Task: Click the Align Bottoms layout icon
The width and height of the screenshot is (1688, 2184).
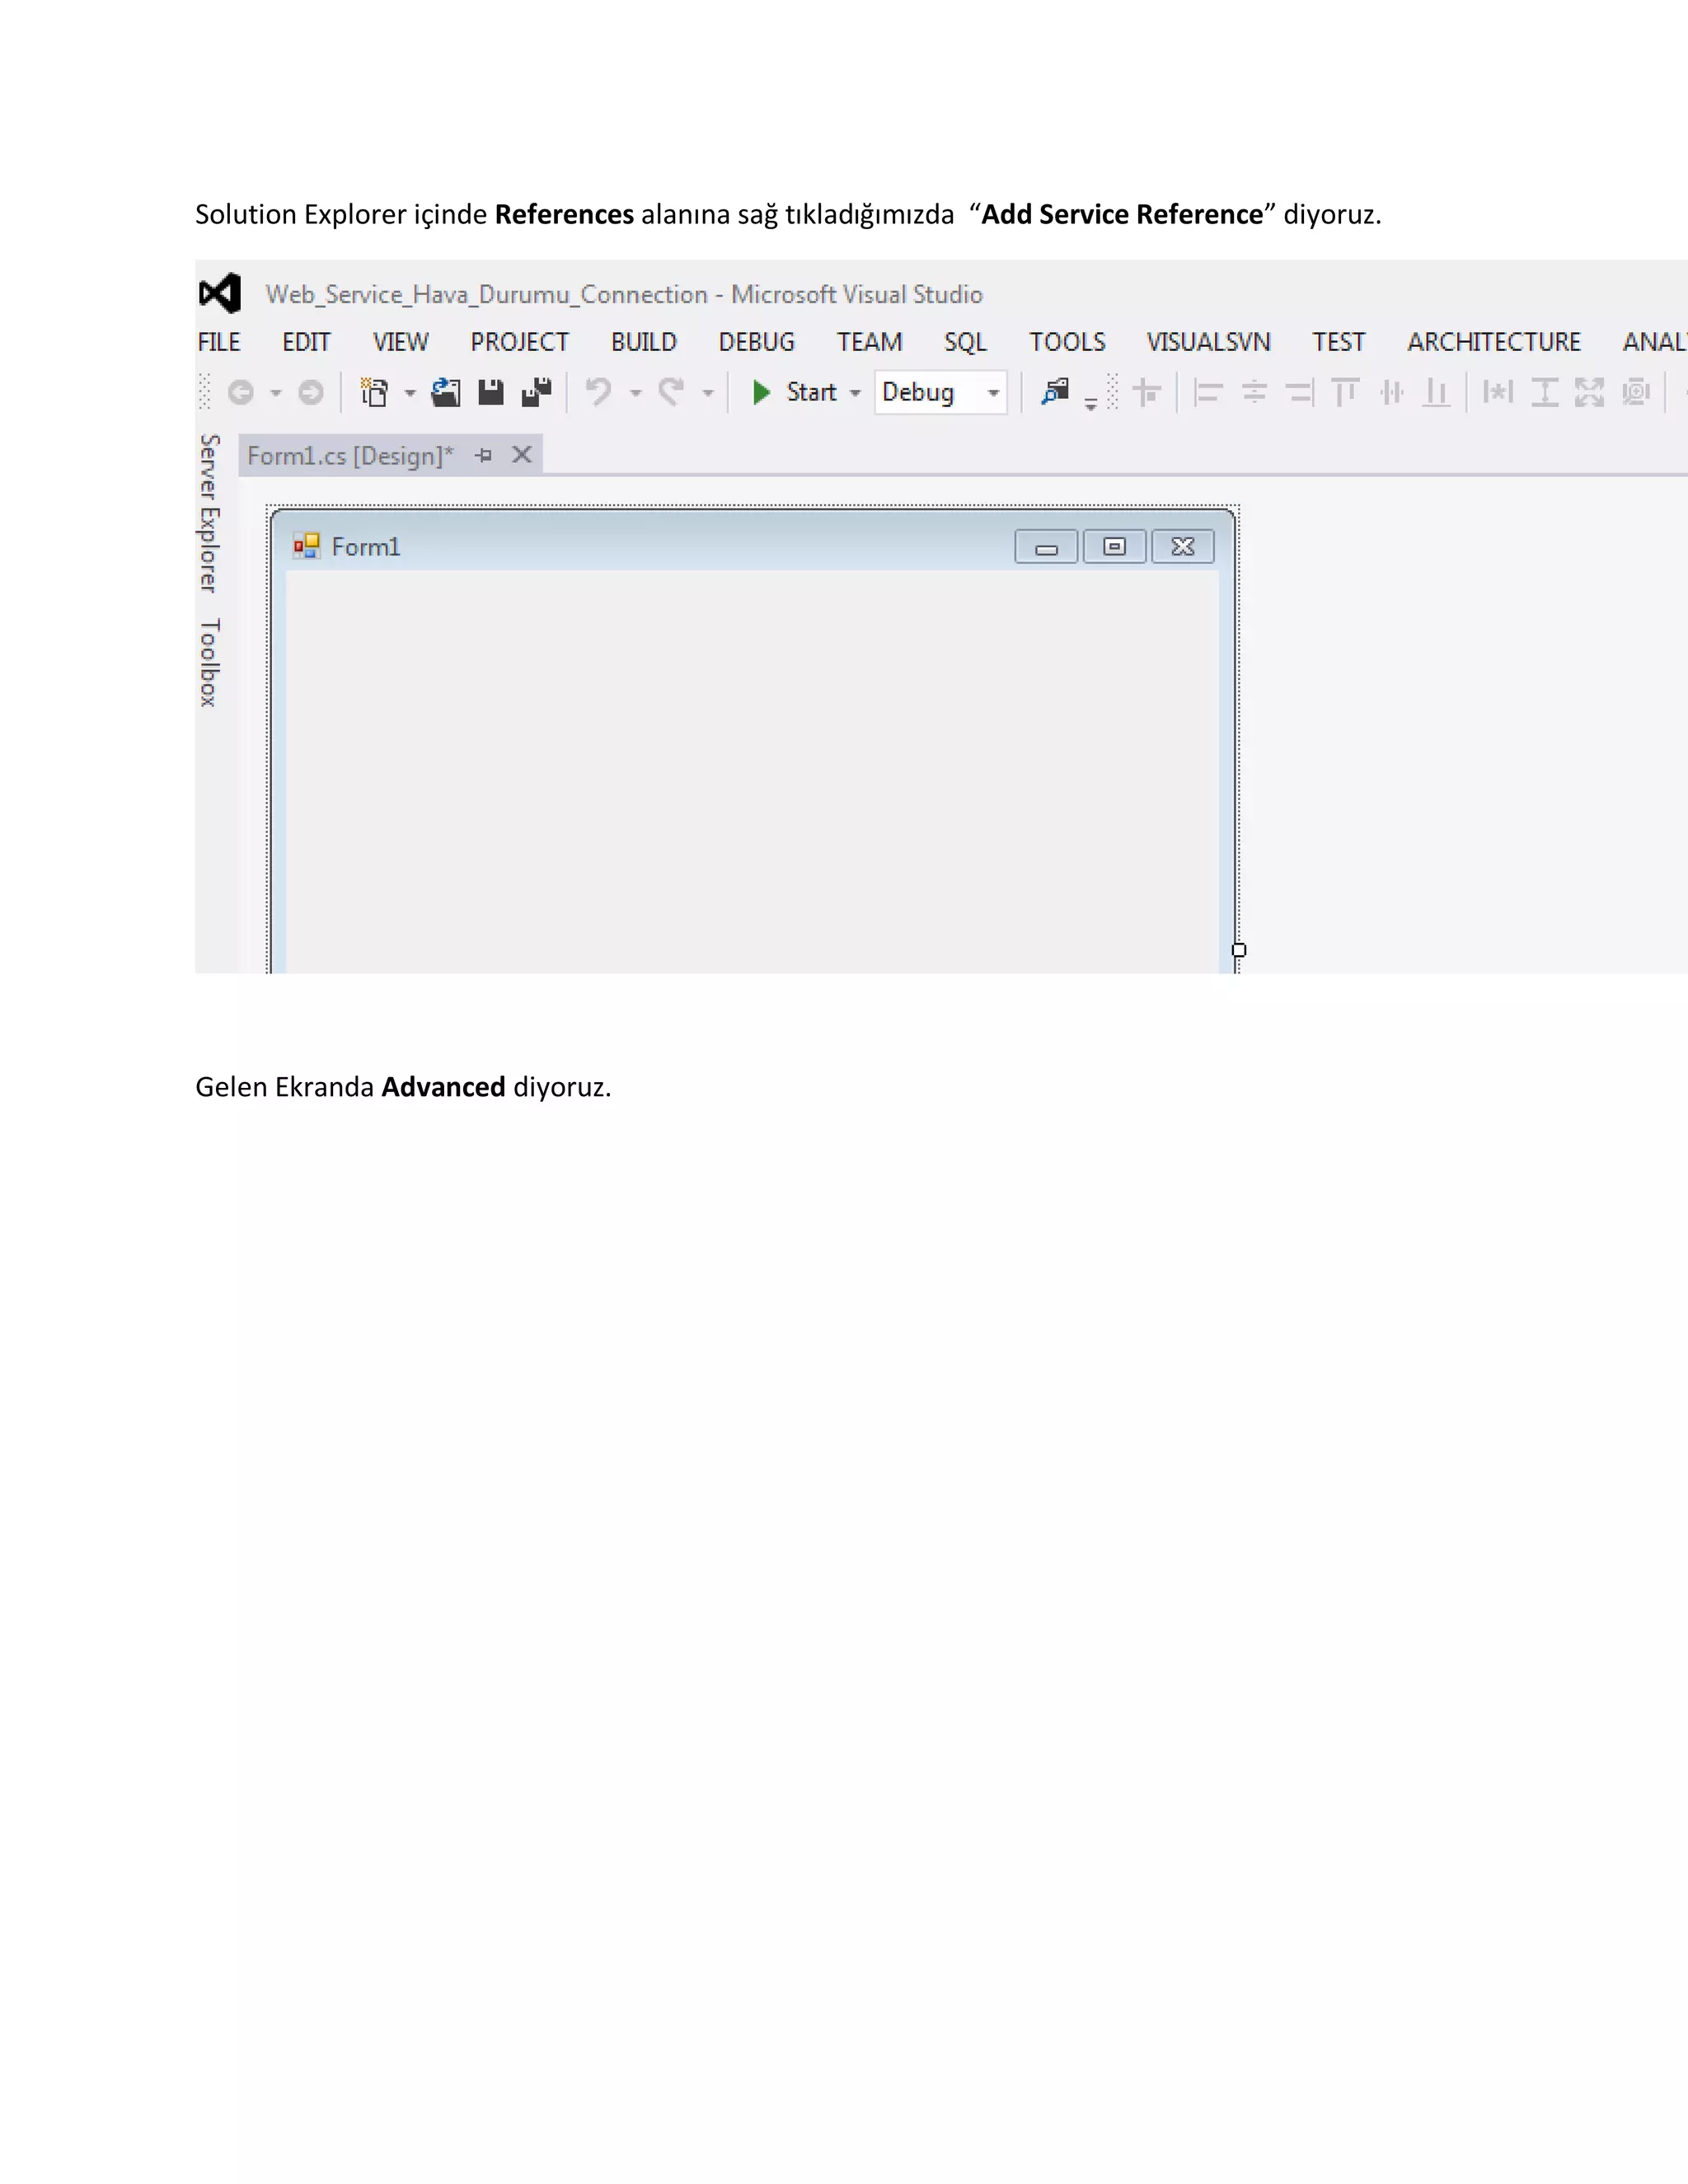Action: click(x=1437, y=392)
